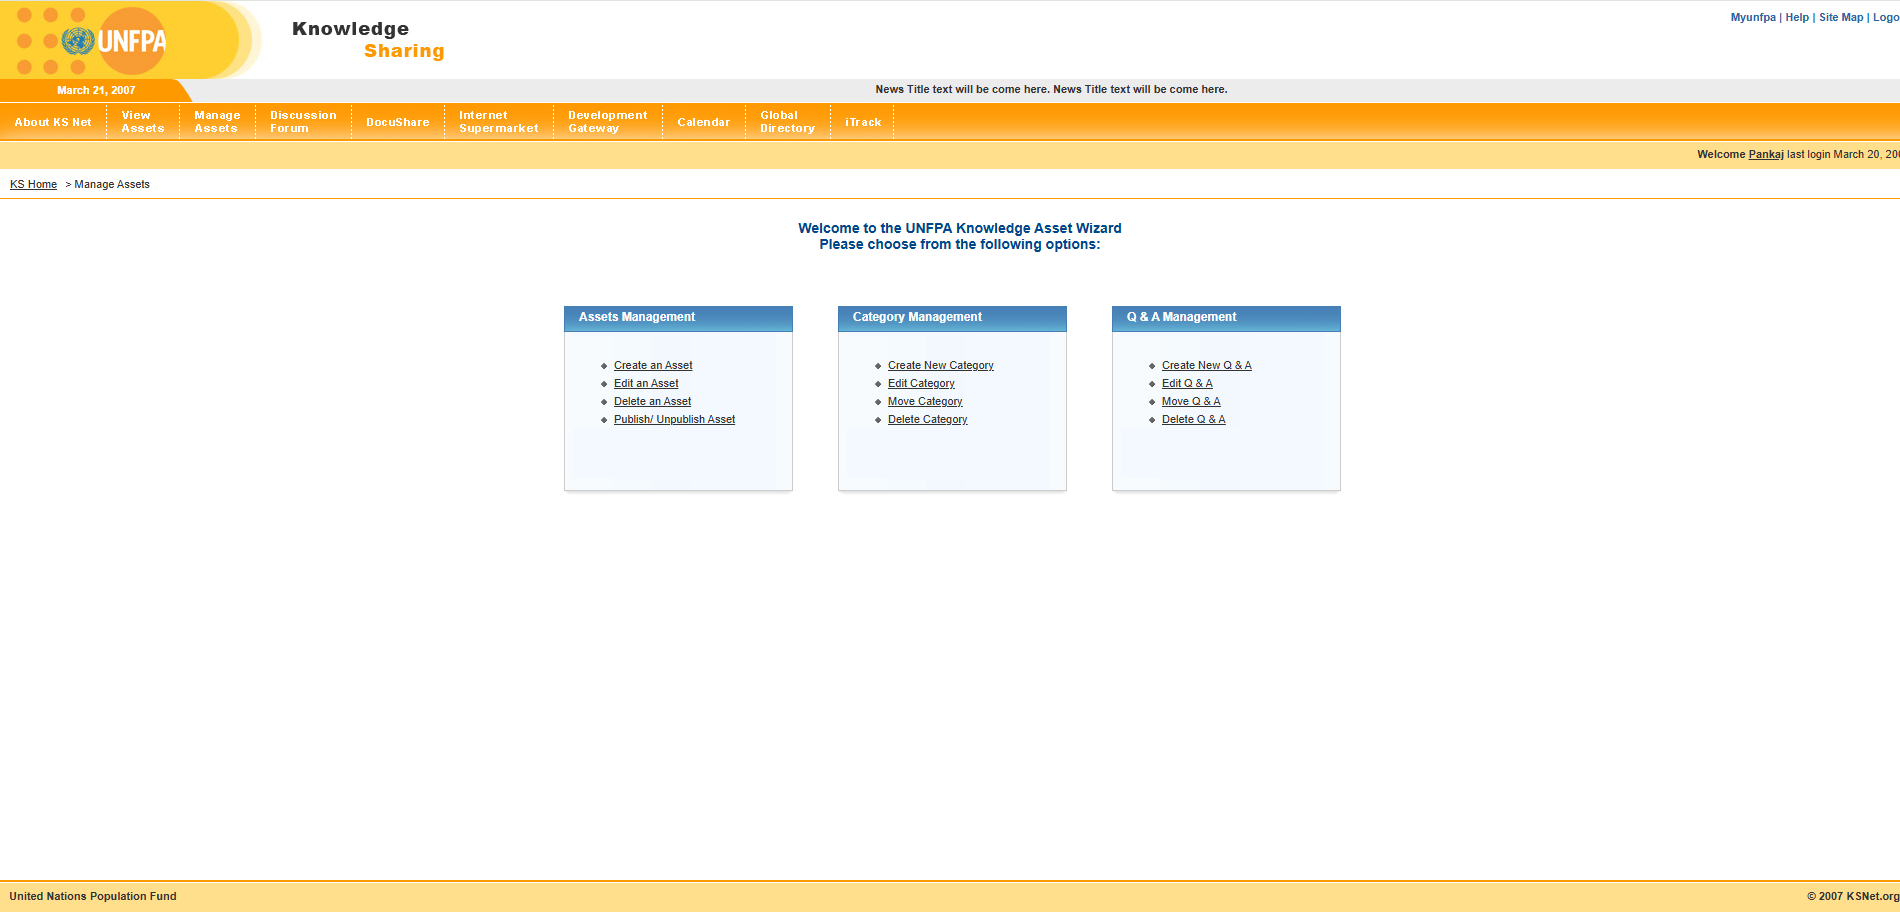Open the Site Map link

[x=1841, y=18]
